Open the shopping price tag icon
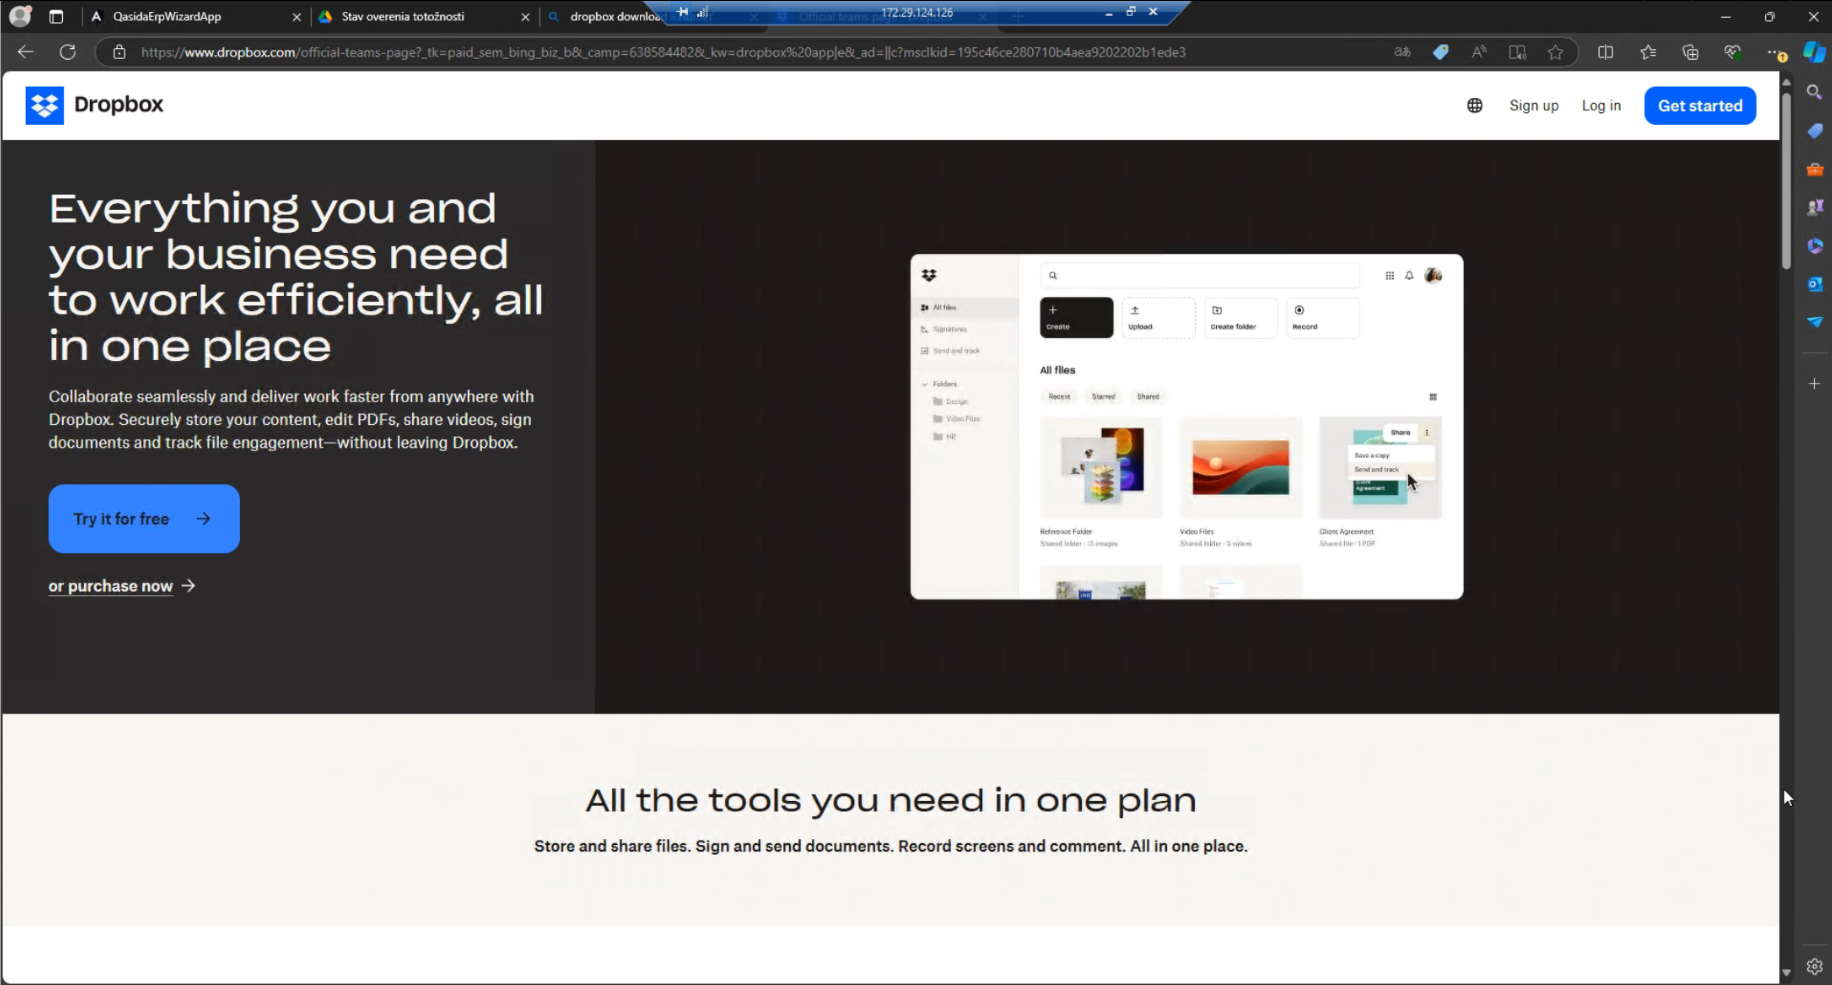 tap(1441, 52)
